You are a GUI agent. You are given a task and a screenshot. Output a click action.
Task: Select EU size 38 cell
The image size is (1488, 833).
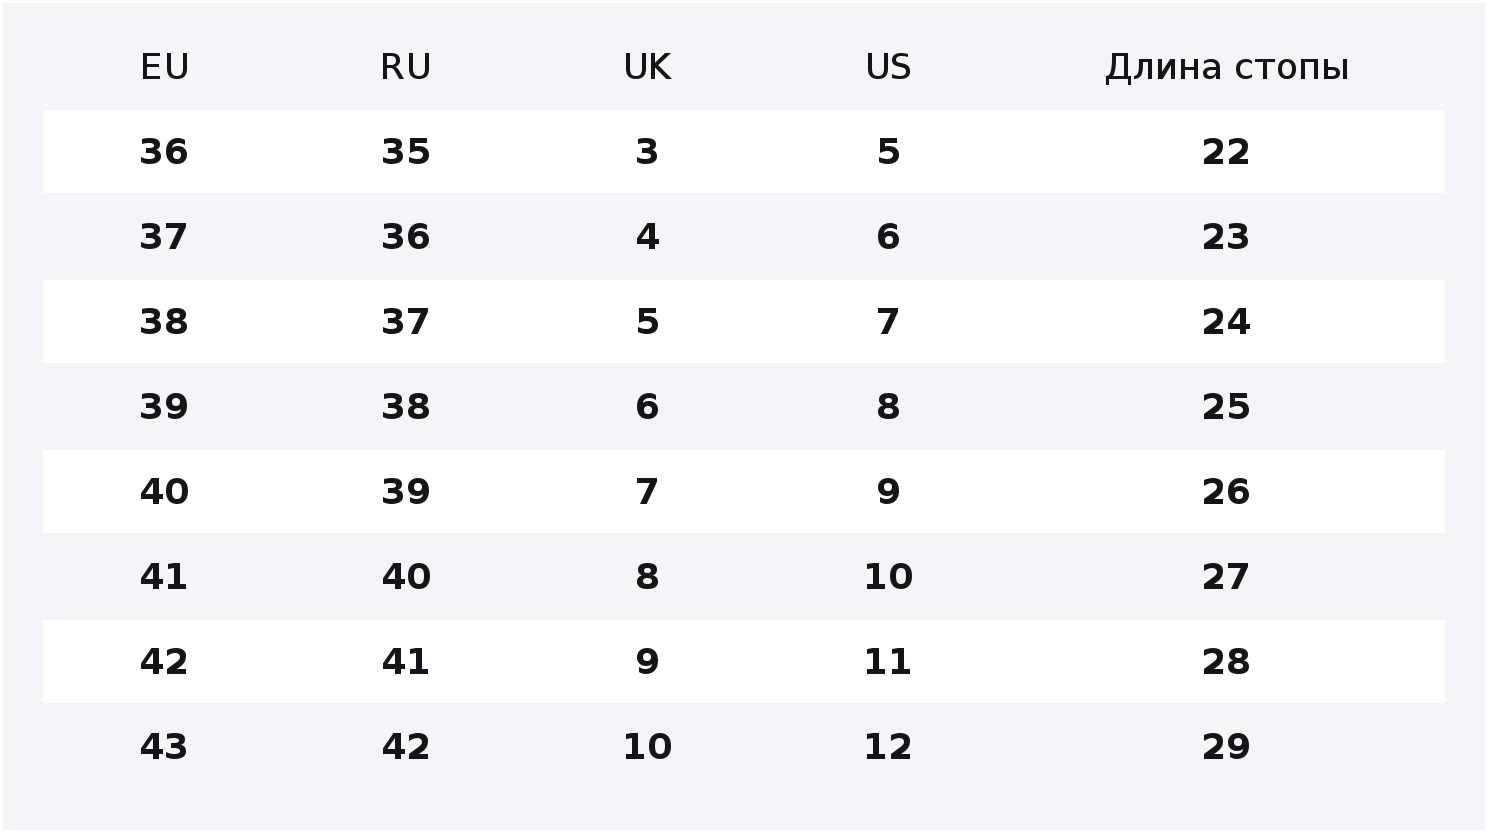coord(164,322)
